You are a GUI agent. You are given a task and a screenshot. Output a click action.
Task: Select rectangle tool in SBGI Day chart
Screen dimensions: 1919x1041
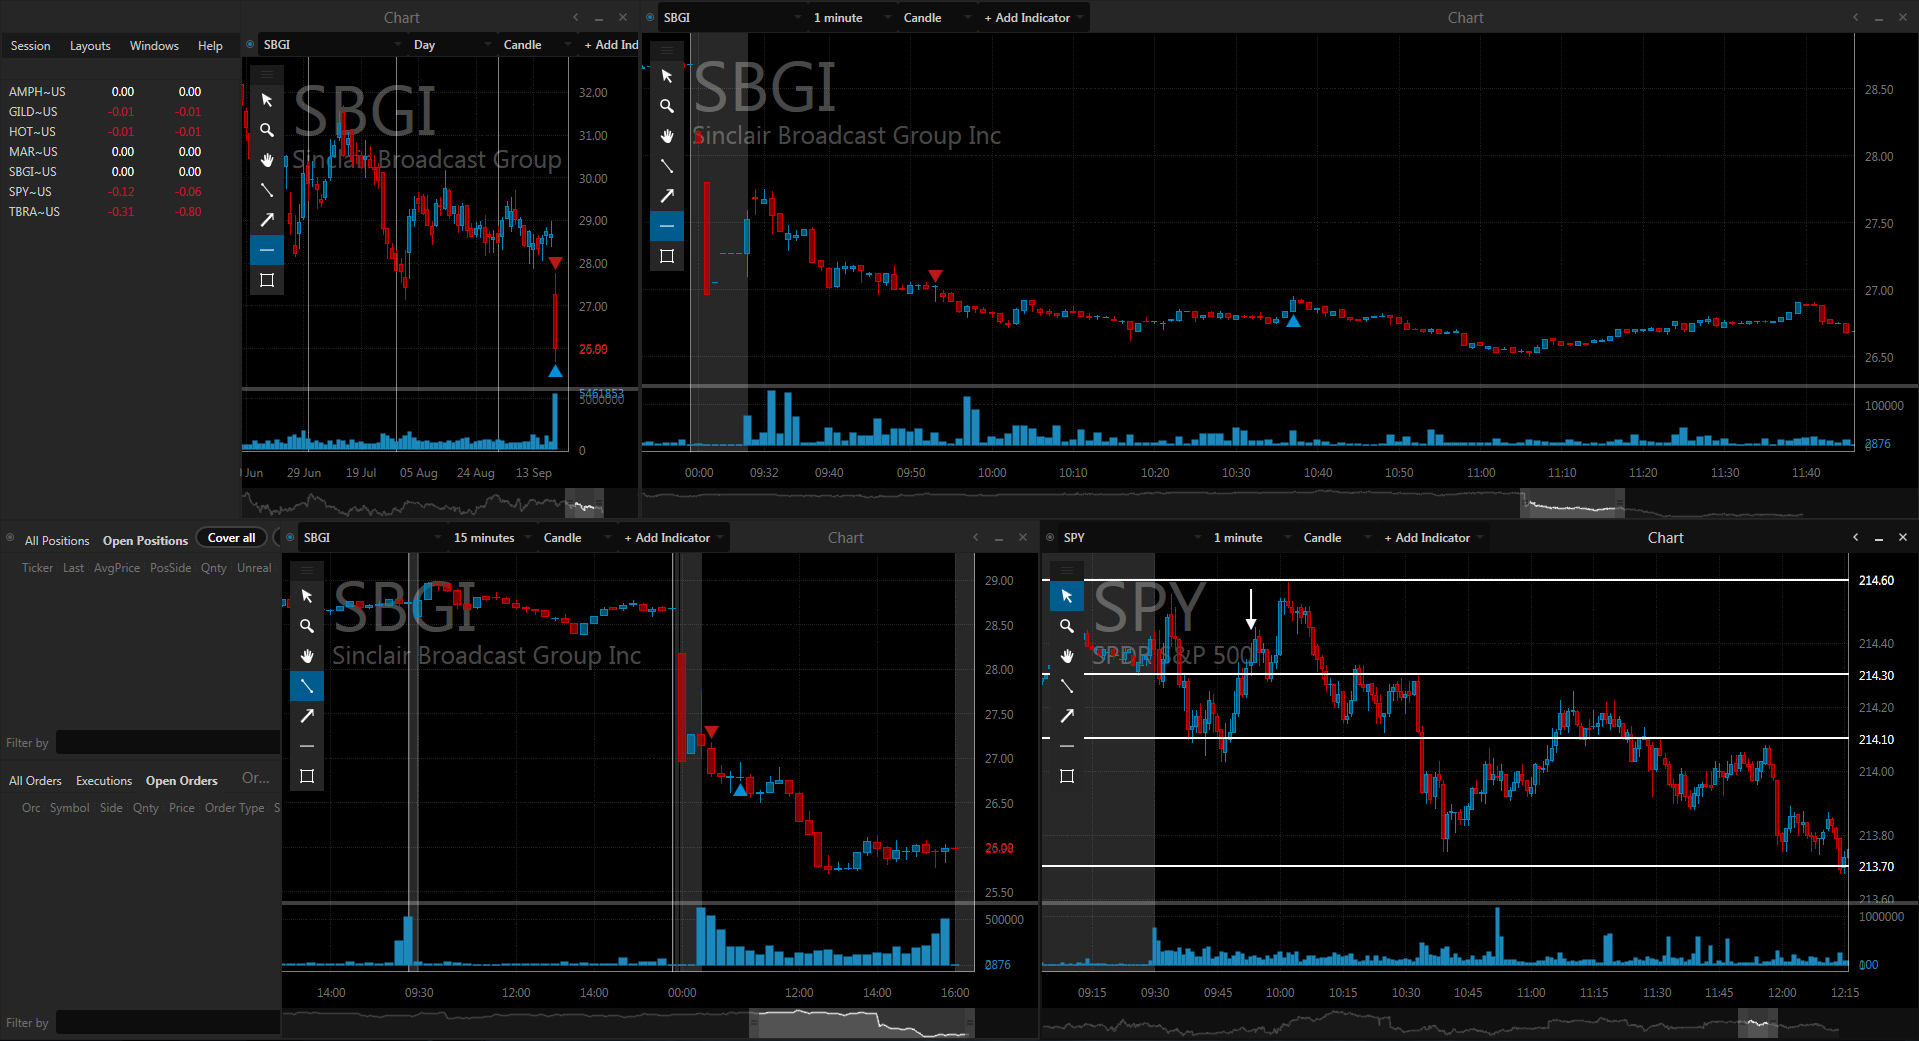coord(267,280)
